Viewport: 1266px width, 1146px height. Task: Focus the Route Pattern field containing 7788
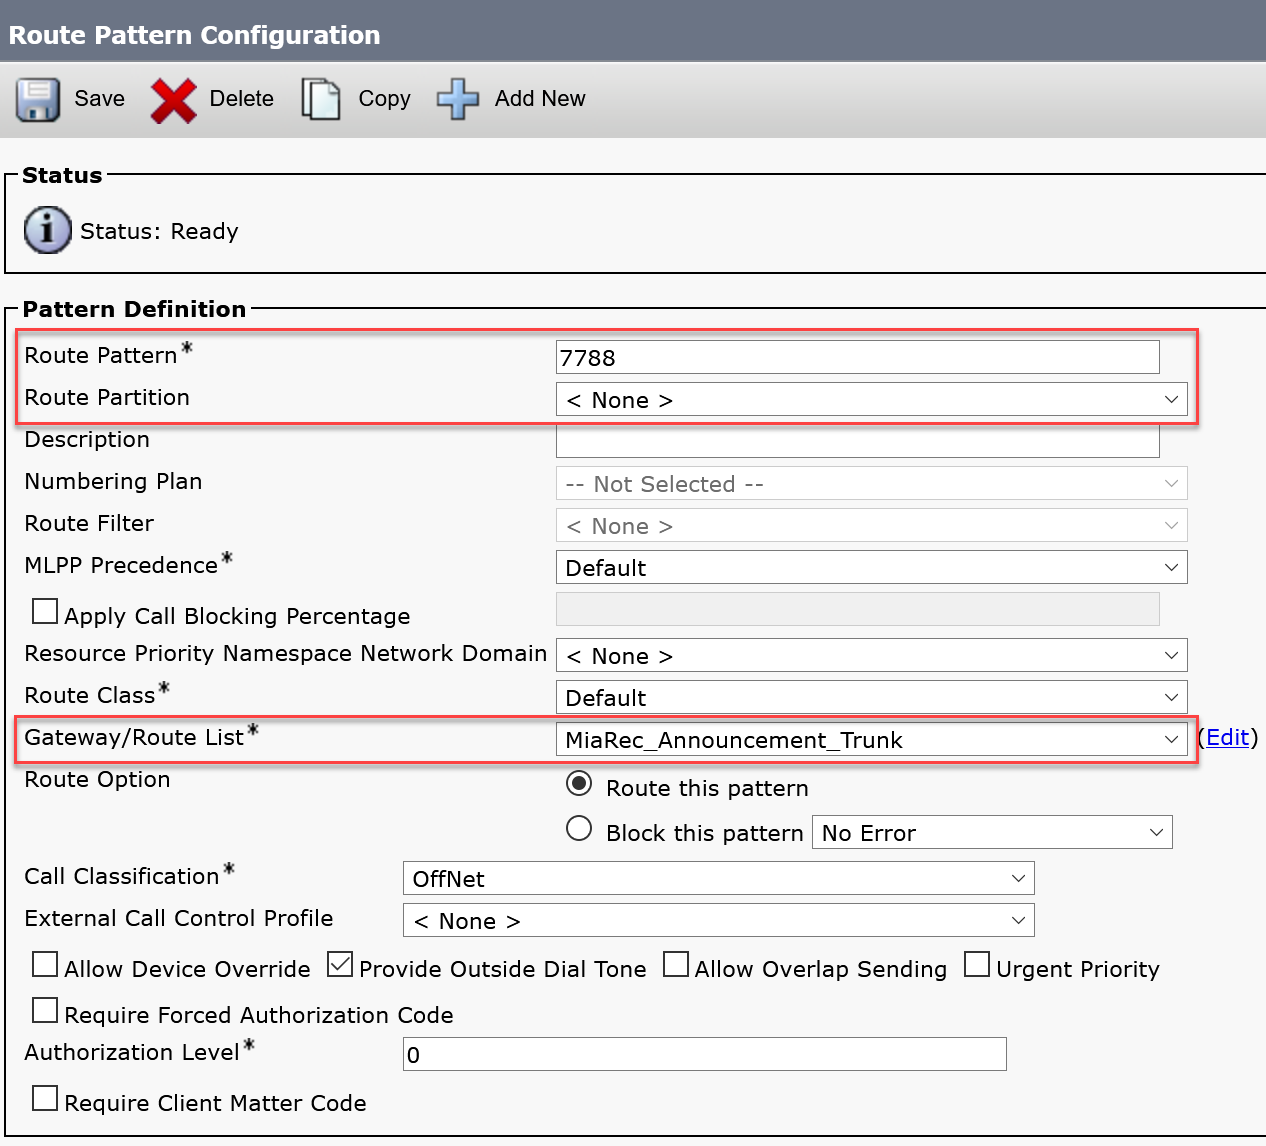[857, 357]
